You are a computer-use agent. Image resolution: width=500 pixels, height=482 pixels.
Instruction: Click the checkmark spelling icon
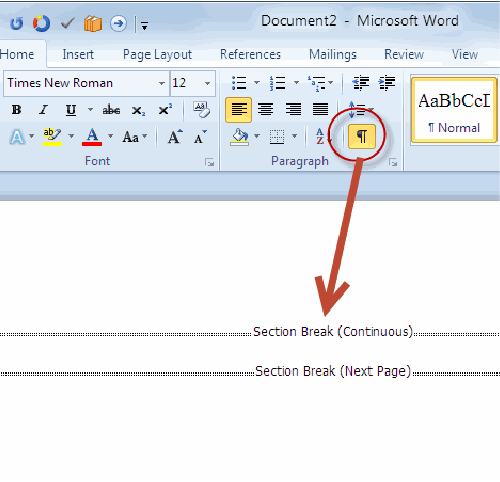[x=67, y=24]
